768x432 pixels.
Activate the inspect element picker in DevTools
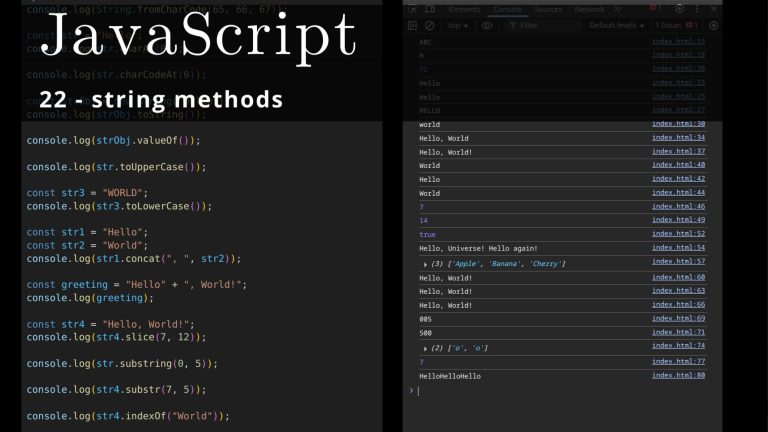[413, 9]
